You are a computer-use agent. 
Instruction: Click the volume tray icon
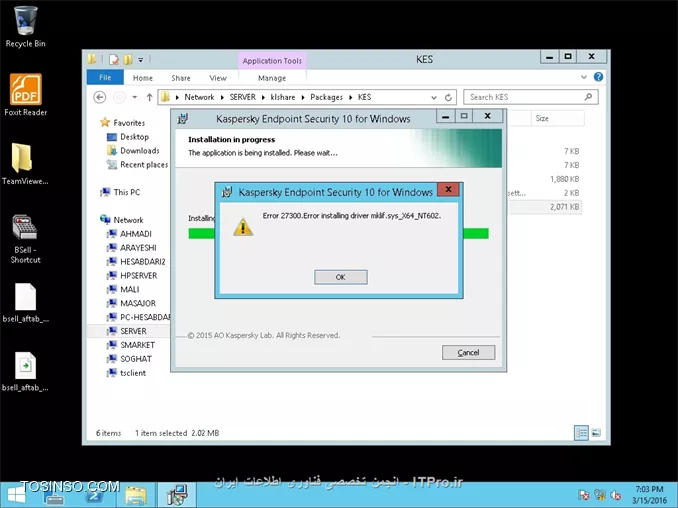click(x=616, y=495)
